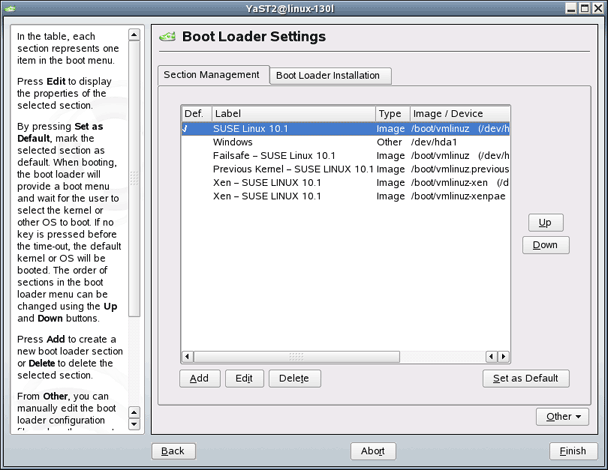Screen dimensions: 608x470
Task: Go Back with the Back button
Action: [x=173, y=451]
